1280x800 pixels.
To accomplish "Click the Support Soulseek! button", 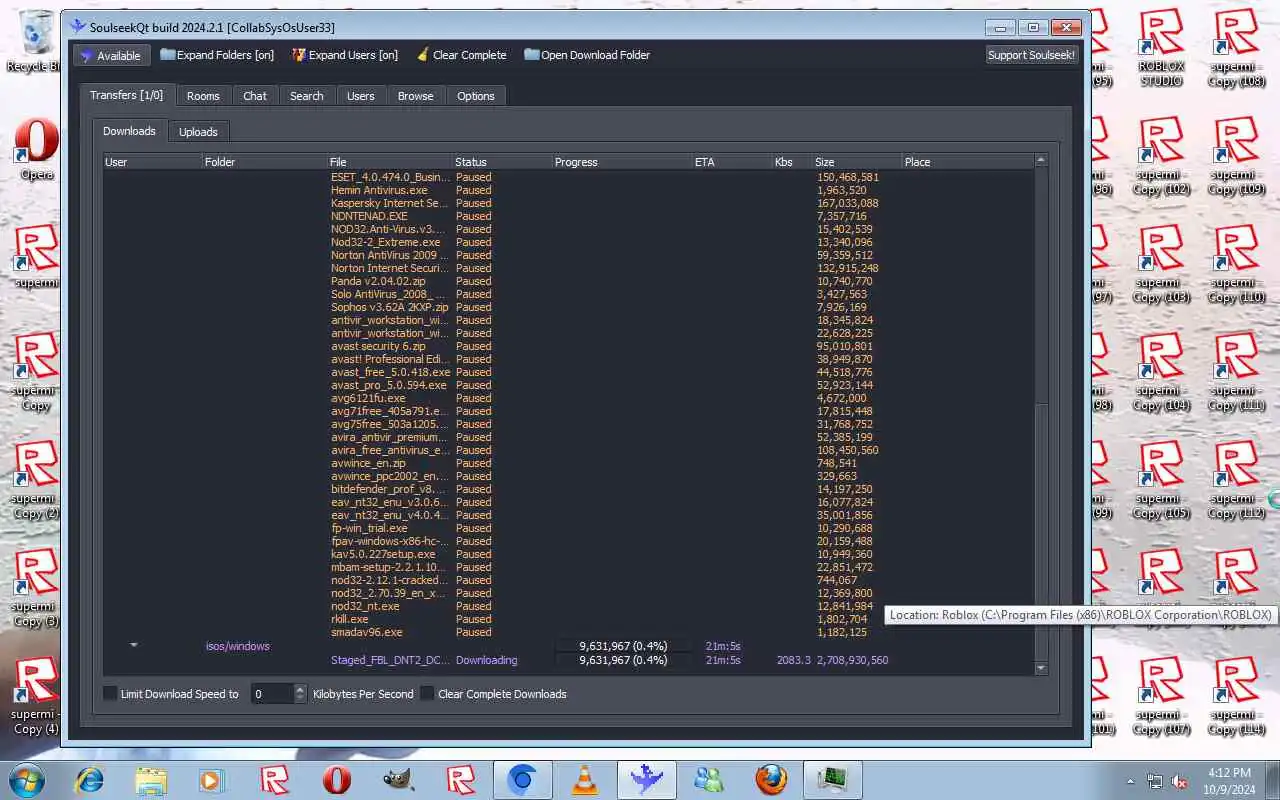I will pos(1031,55).
